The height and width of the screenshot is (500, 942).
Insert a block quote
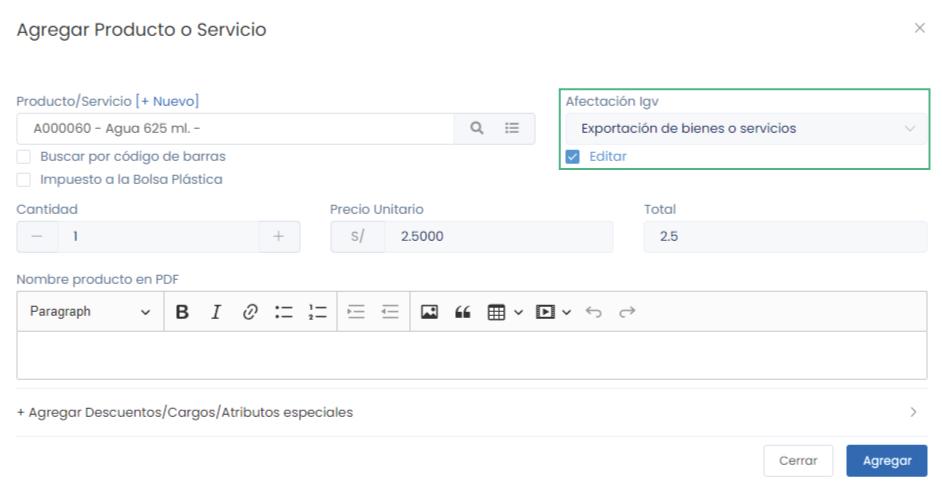coord(462,312)
